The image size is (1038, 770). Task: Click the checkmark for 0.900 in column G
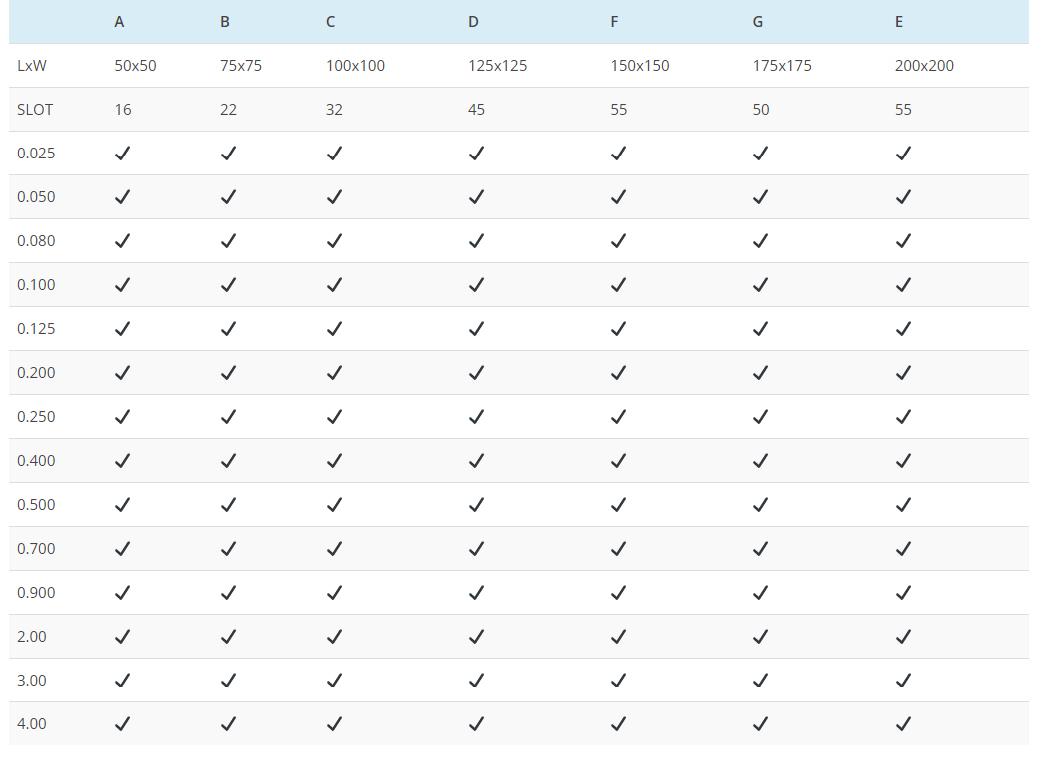coord(760,593)
